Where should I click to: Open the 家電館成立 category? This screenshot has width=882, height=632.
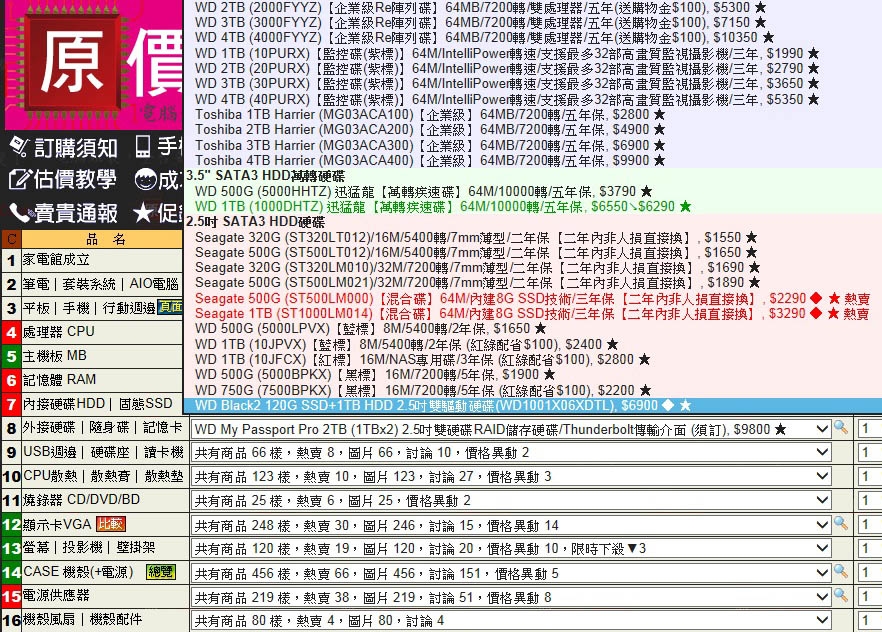56,260
